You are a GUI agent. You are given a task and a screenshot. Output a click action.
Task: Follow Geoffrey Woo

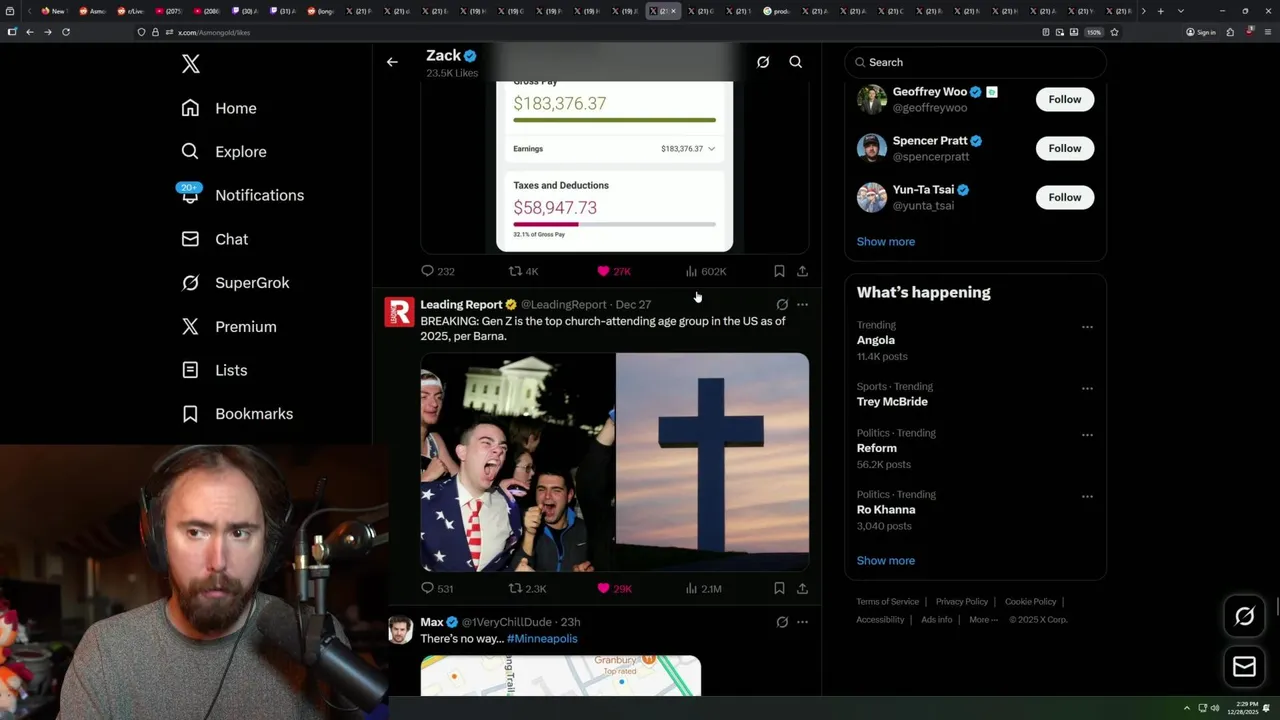coord(1065,99)
